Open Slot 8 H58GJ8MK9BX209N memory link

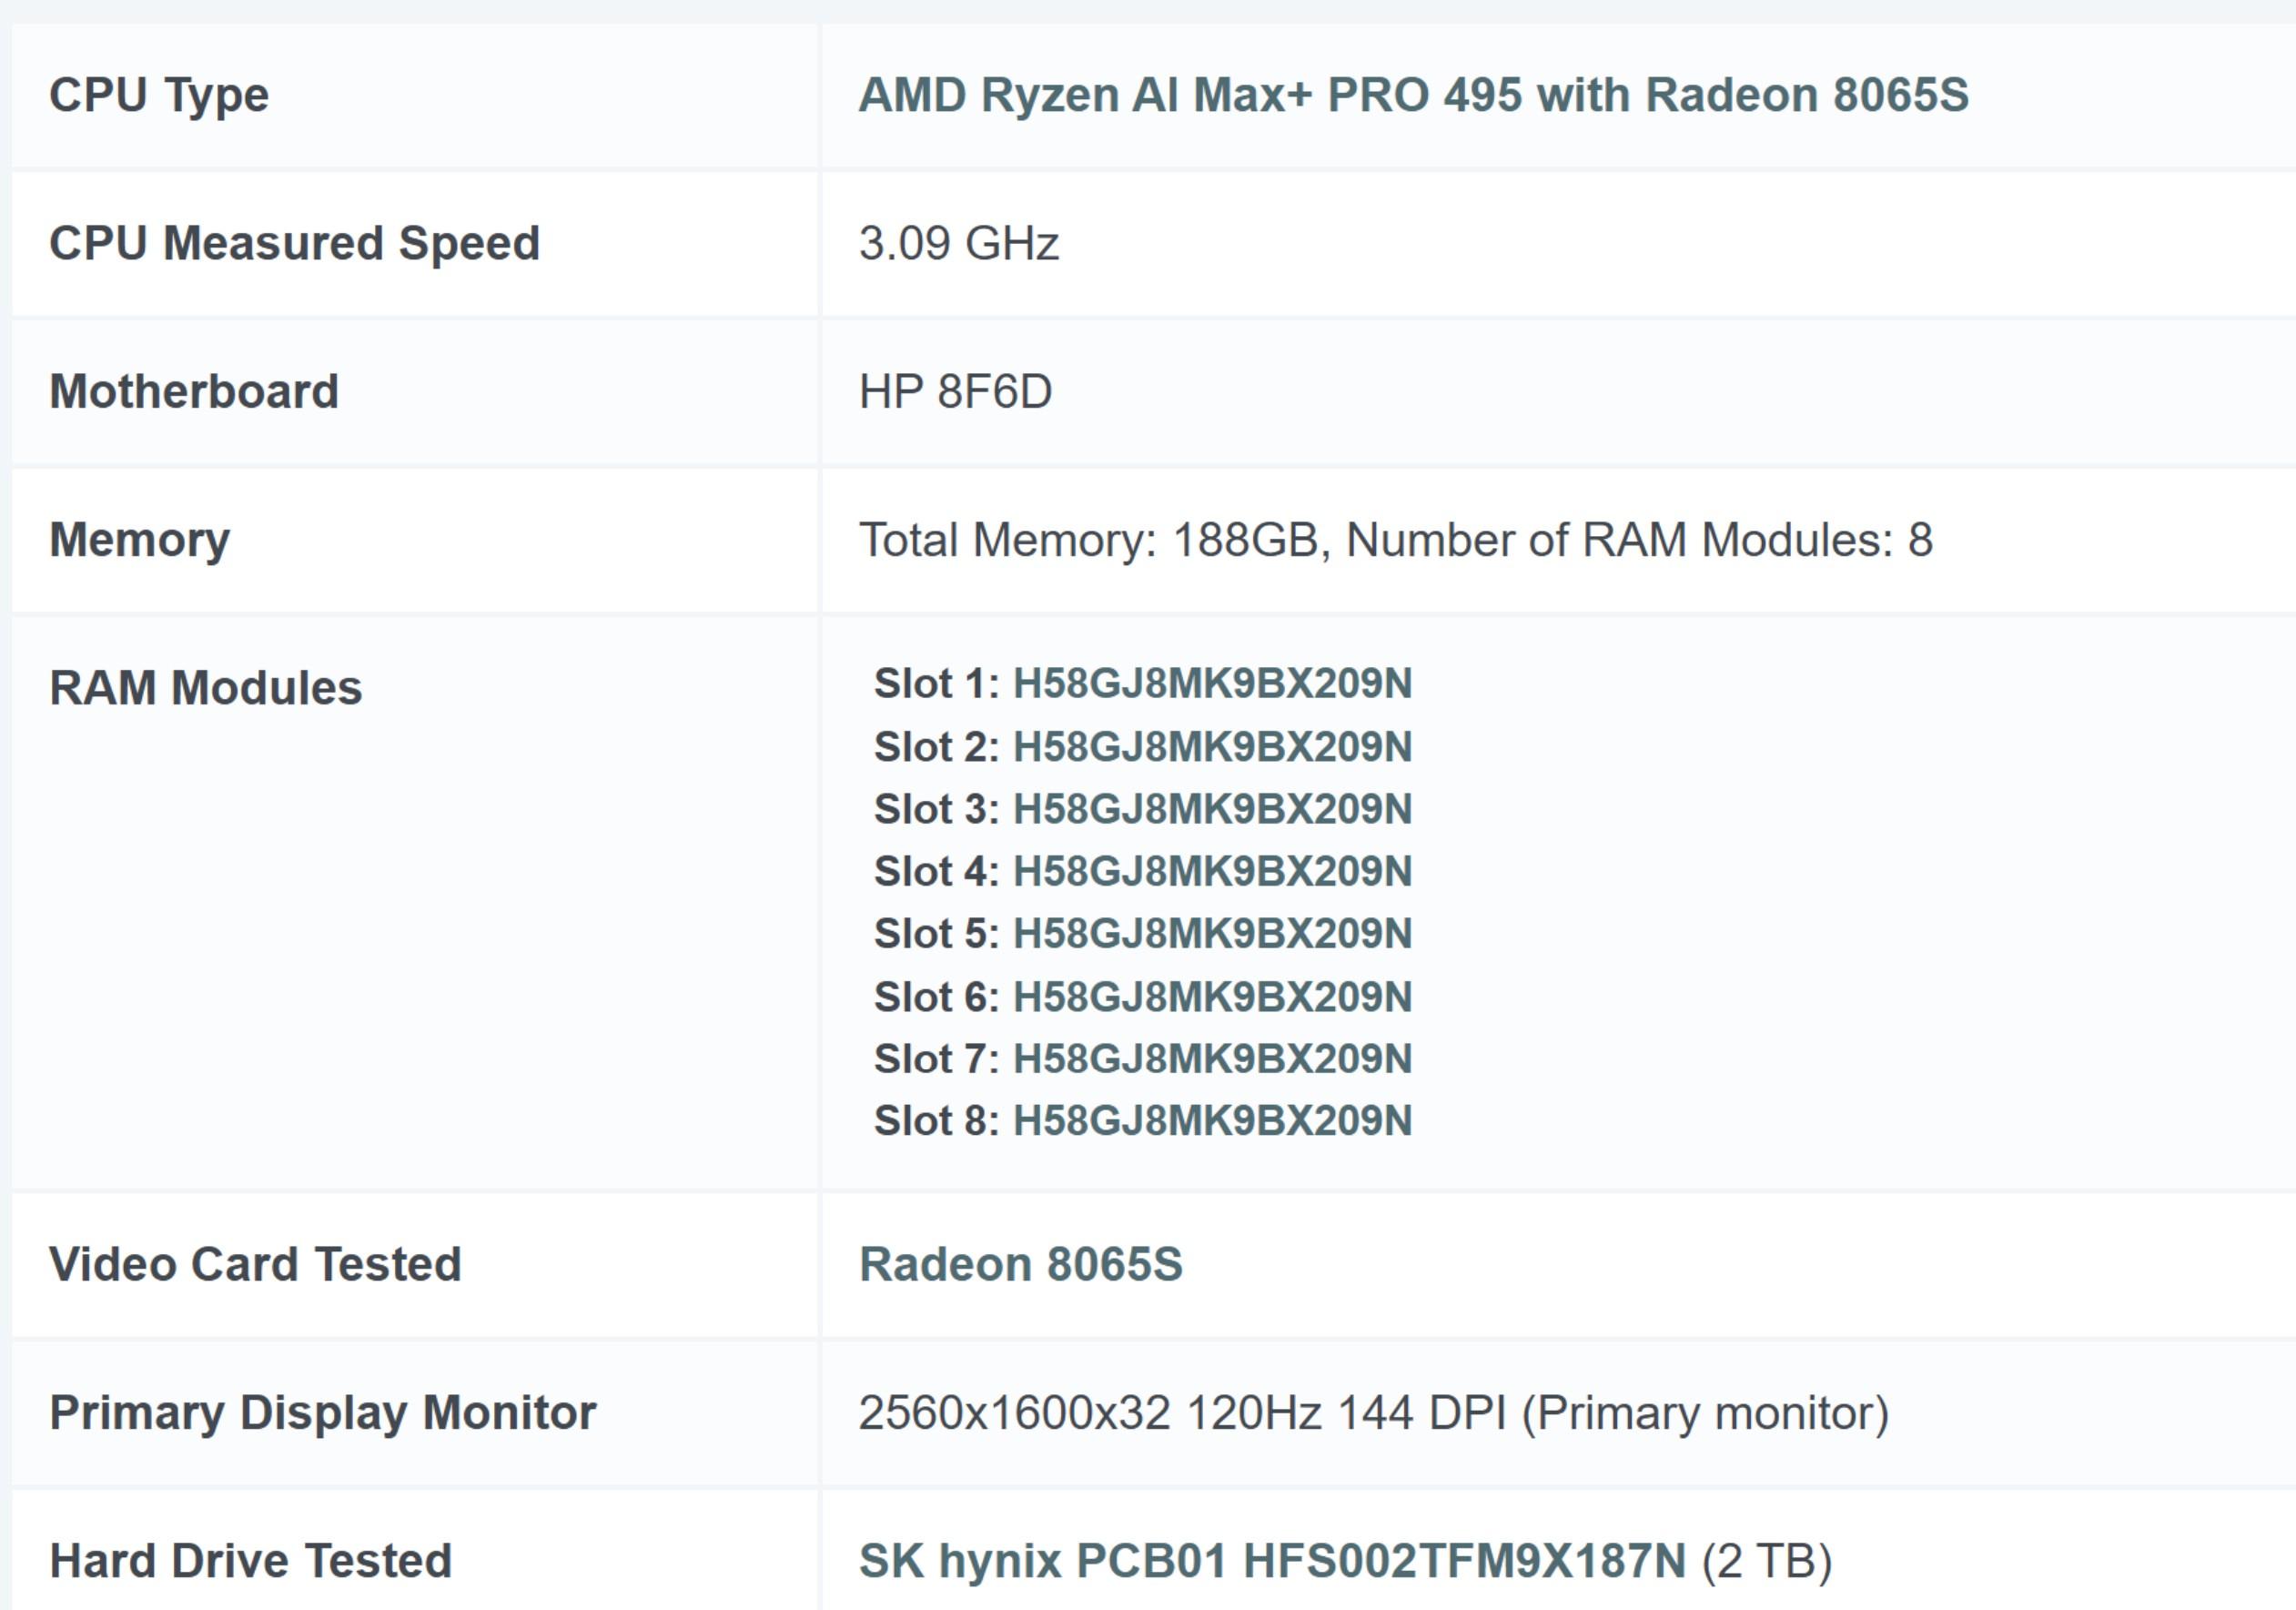[x=1212, y=1121]
